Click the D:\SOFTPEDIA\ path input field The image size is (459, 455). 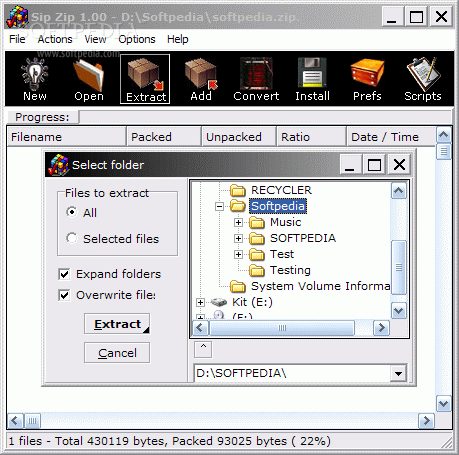[x=293, y=373]
